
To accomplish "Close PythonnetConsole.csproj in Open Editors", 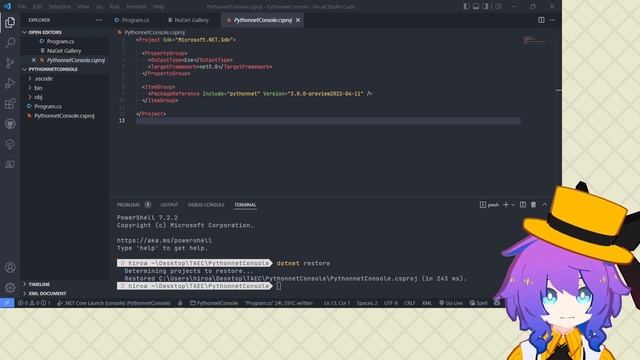I will coord(33,60).
